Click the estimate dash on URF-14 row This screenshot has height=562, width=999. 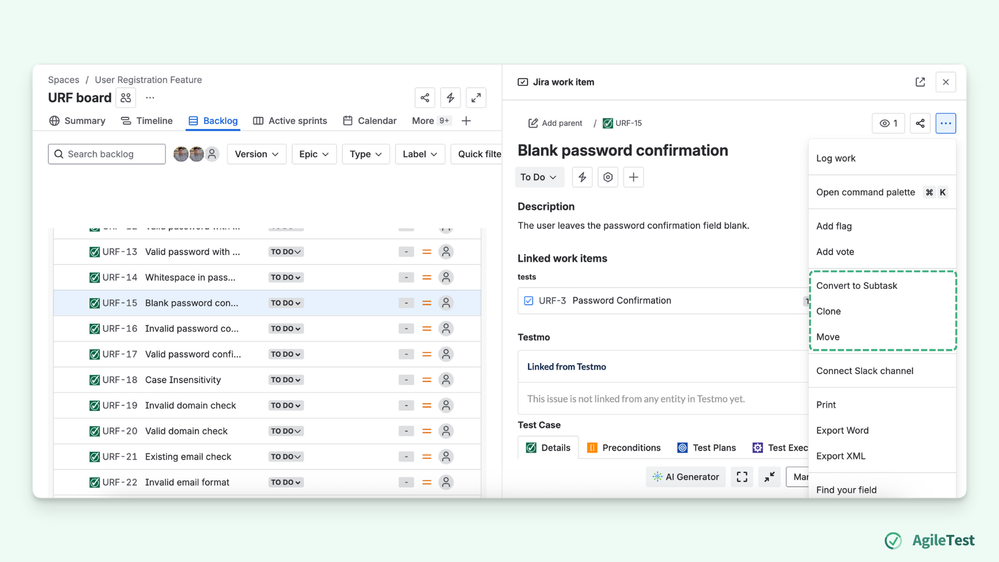click(x=406, y=277)
